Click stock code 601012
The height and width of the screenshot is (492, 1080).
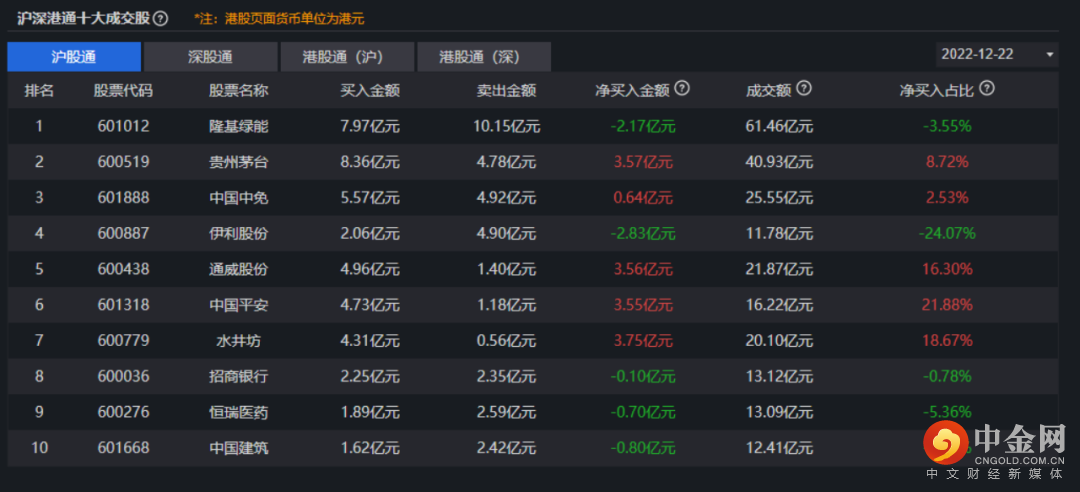click(x=123, y=126)
